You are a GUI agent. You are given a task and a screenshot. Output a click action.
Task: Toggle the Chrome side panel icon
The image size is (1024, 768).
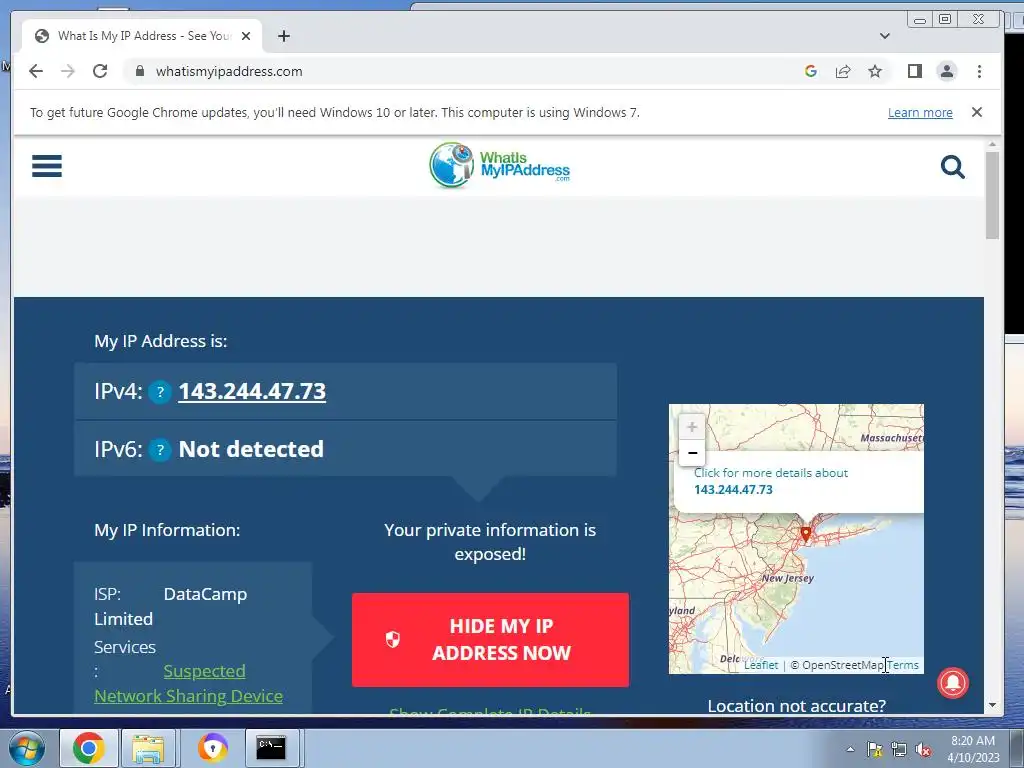coord(914,71)
